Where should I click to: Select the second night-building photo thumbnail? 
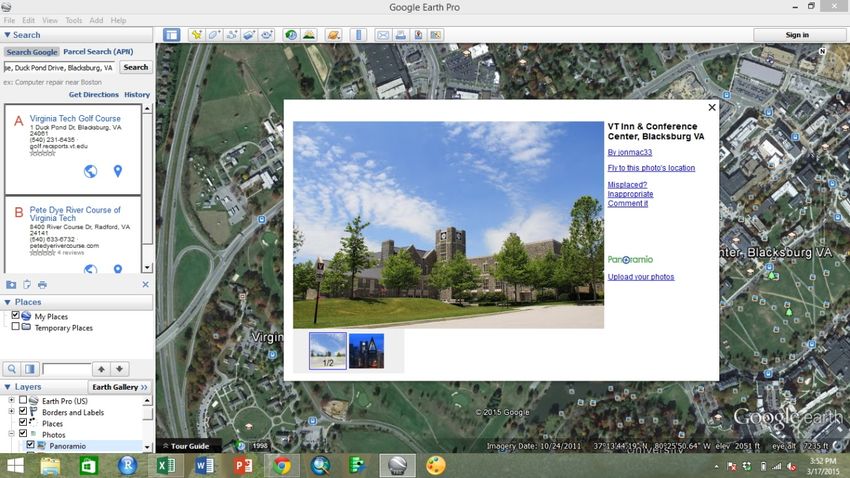[366, 351]
